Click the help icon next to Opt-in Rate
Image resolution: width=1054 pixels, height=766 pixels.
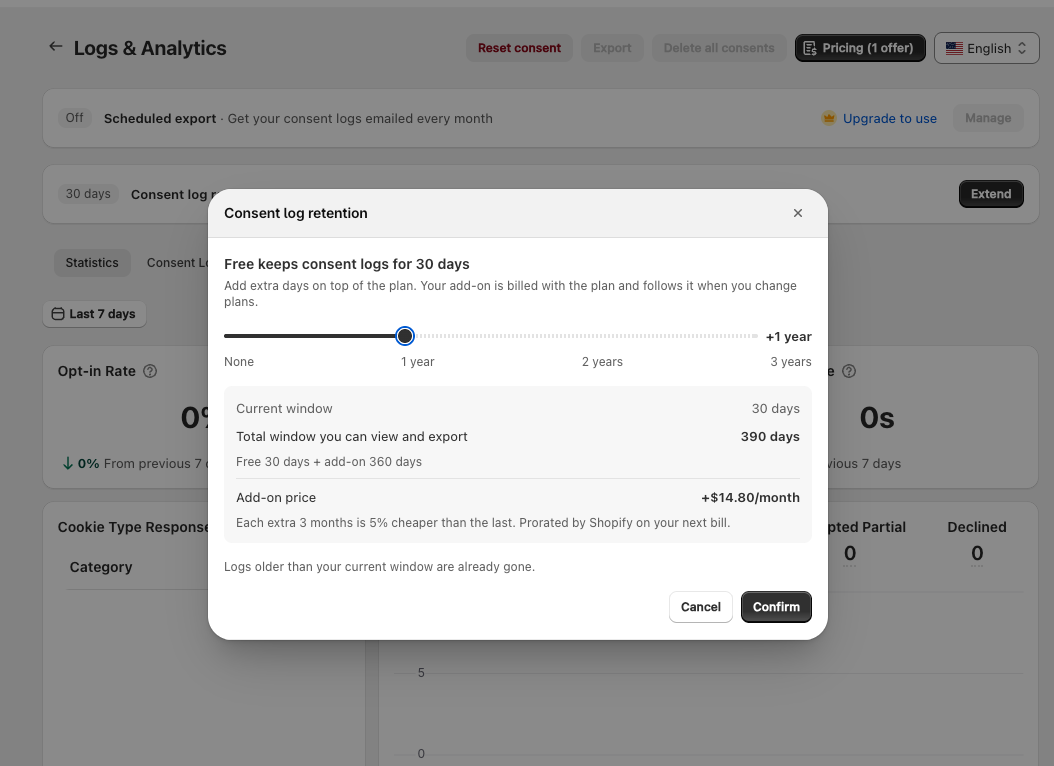(x=150, y=371)
